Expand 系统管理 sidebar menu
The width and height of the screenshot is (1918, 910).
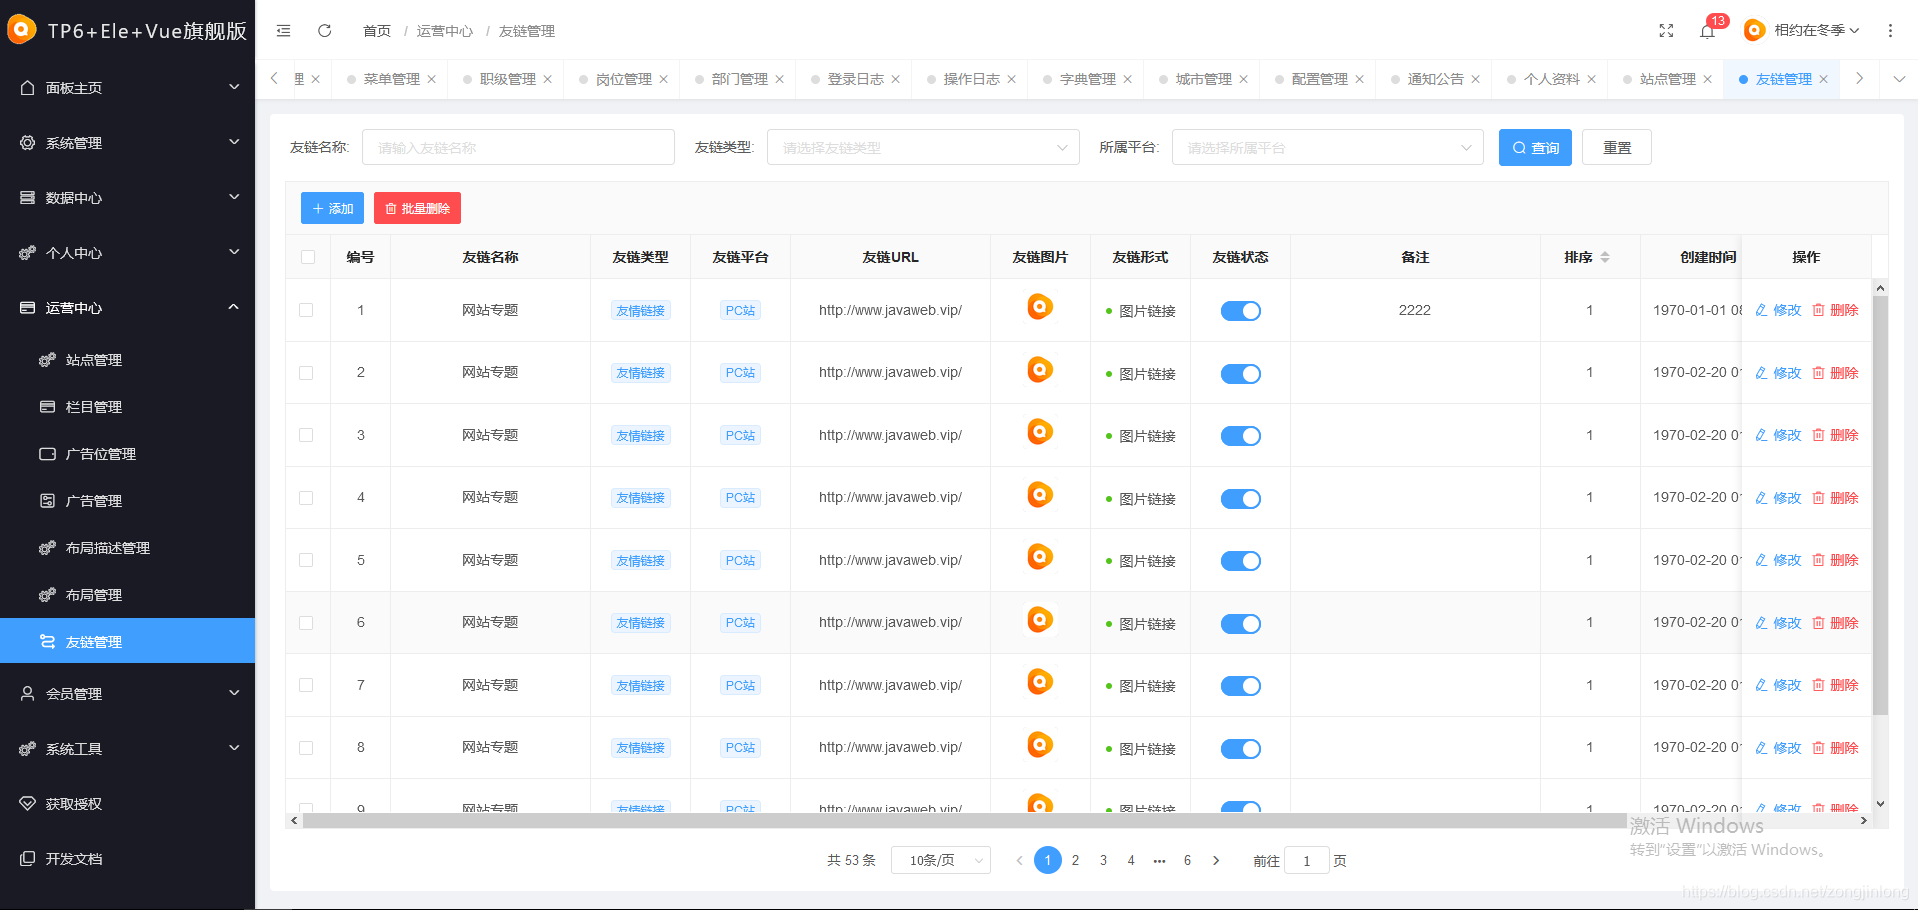coord(127,143)
